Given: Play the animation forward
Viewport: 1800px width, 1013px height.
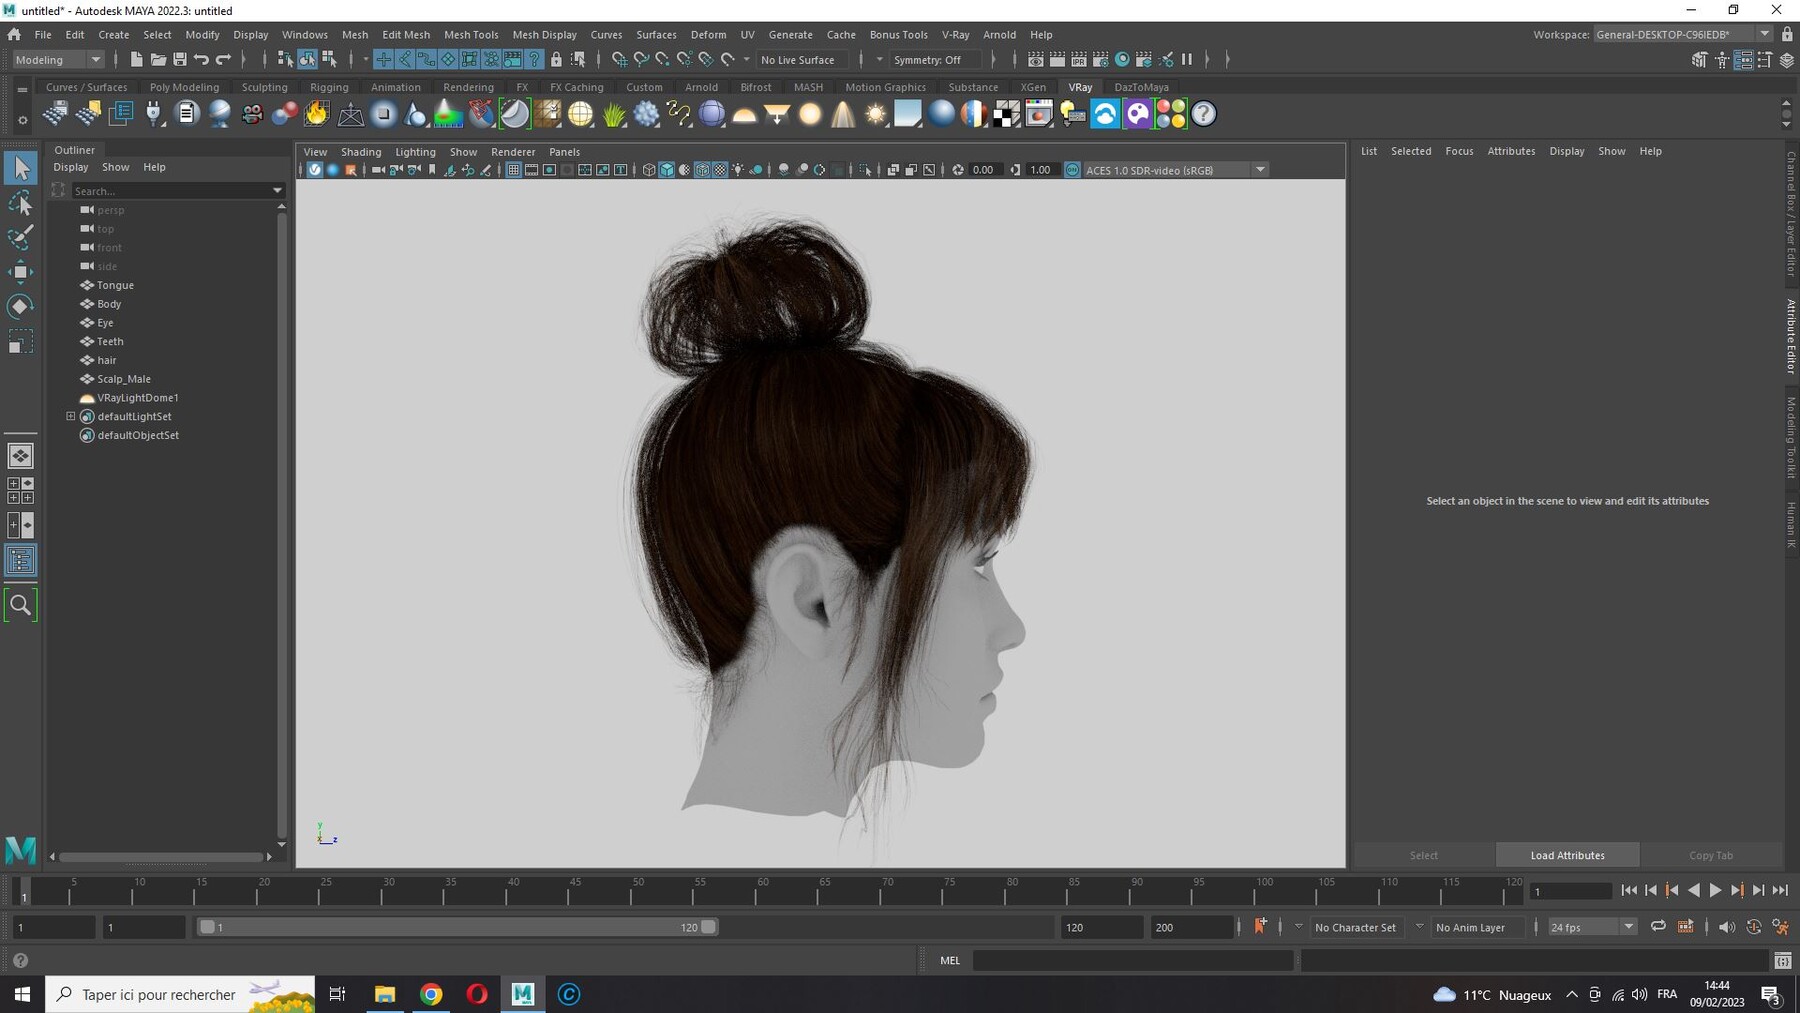Looking at the screenshot, I should click(1716, 890).
